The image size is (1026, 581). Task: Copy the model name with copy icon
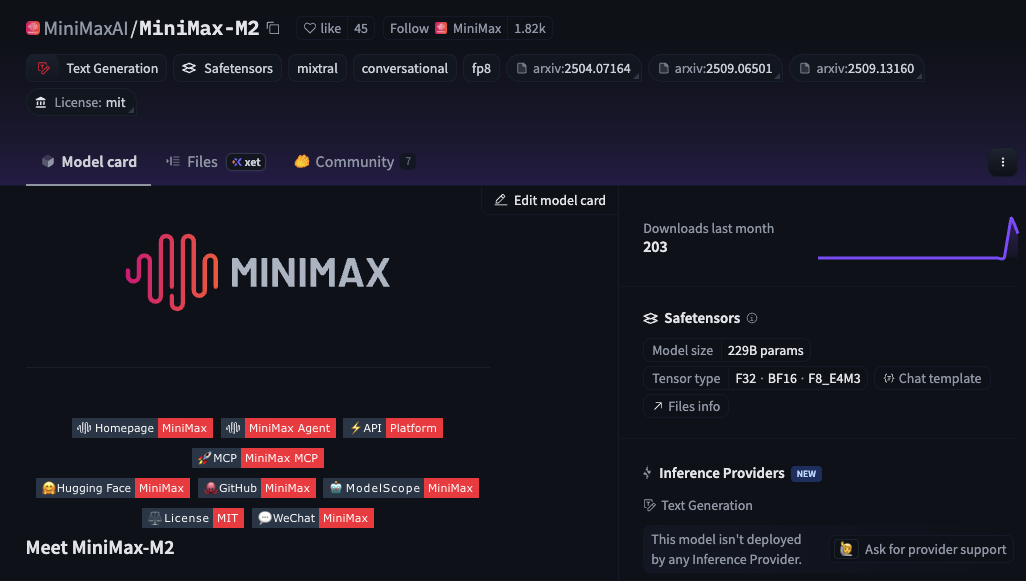(x=273, y=29)
